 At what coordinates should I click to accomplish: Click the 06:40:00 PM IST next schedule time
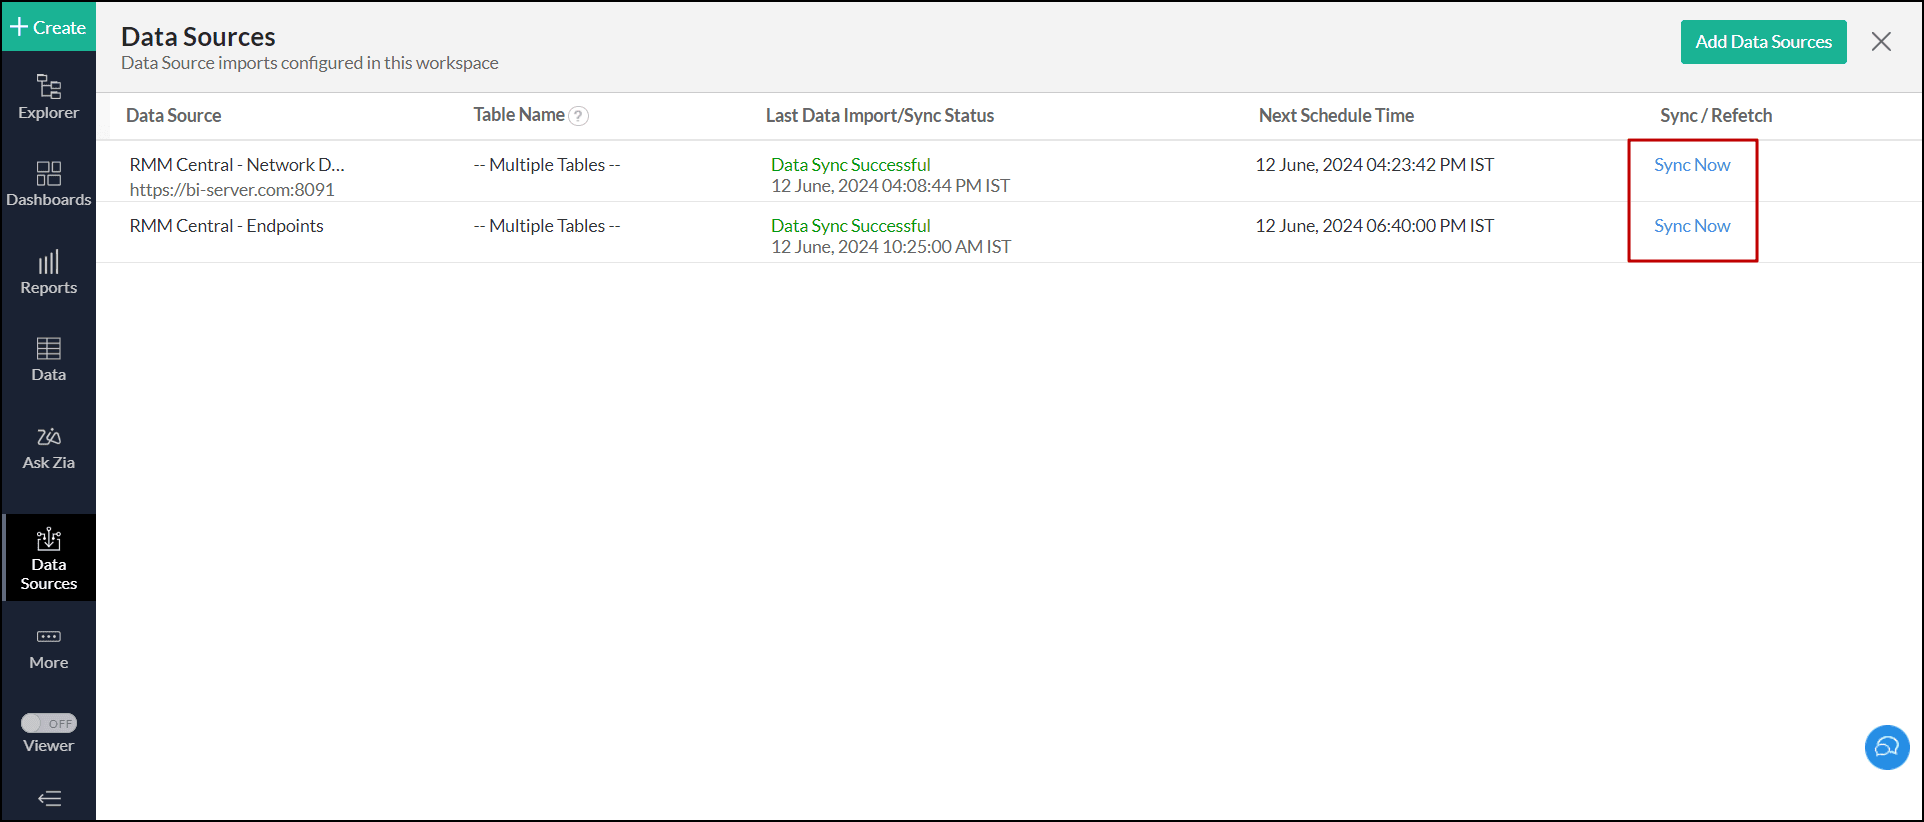[x=1375, y=226]
